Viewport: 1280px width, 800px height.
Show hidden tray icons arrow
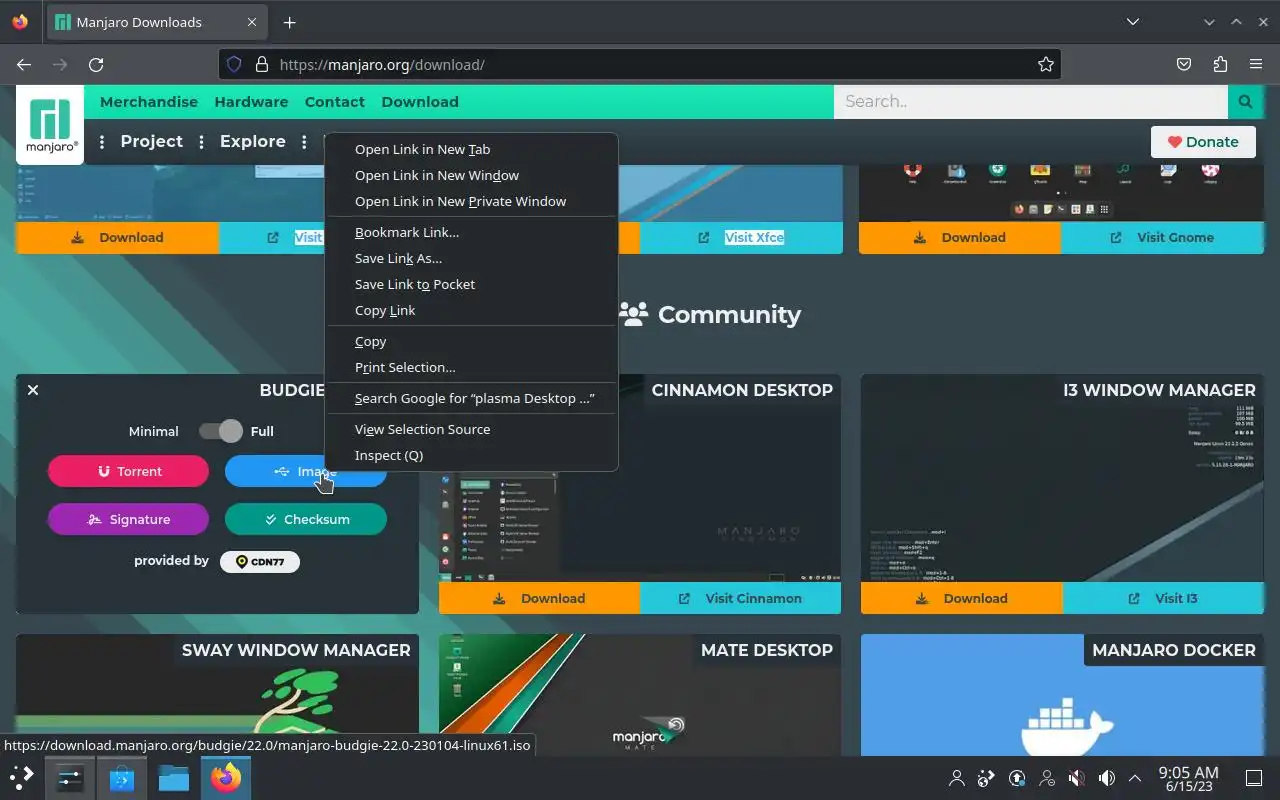(1135, 778)
